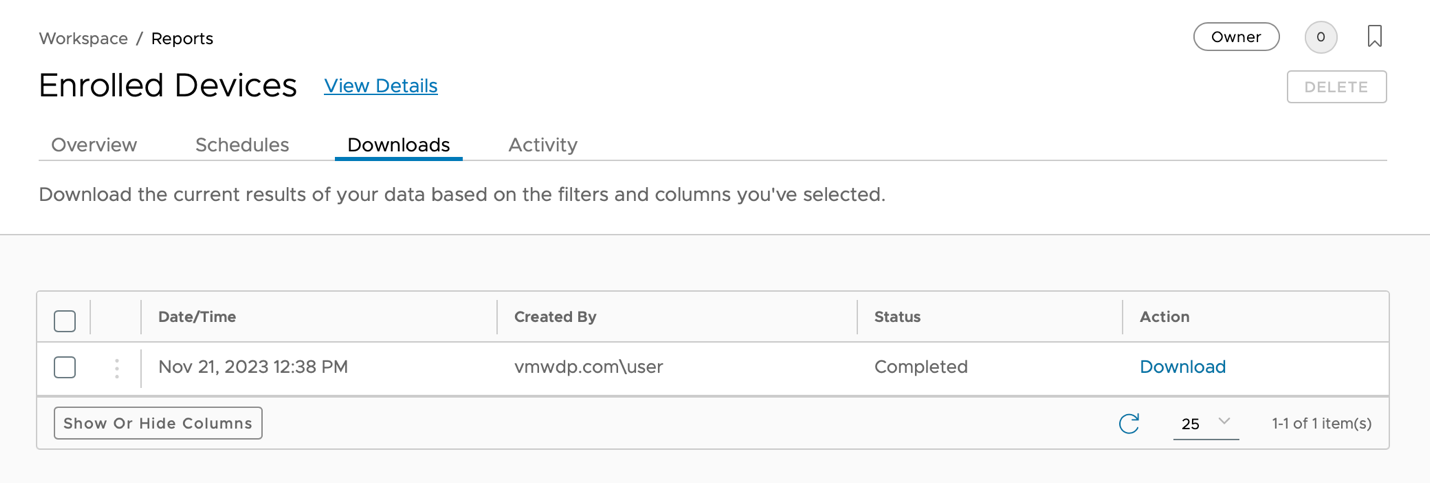Go to the Activity tab
Viewport: 1430px width, 483px height.
tap(543, 145)
